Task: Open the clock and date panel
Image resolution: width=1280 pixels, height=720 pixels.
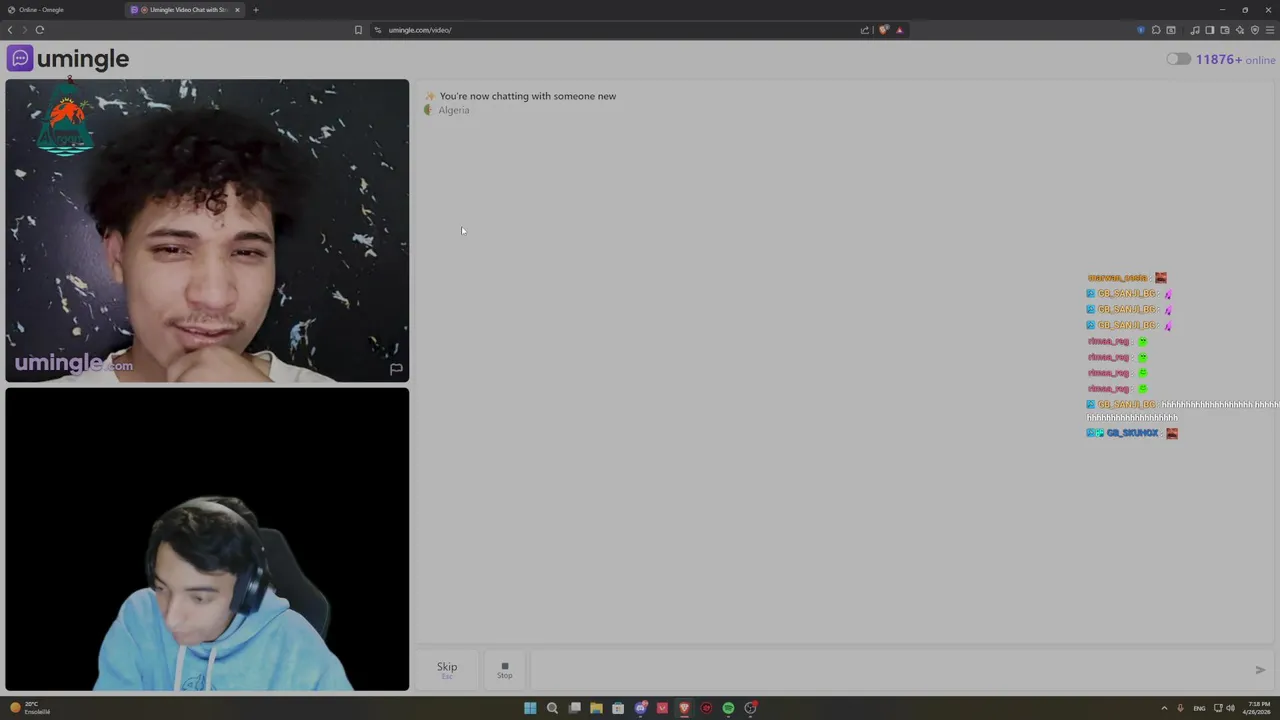Action: (1257, 708)
